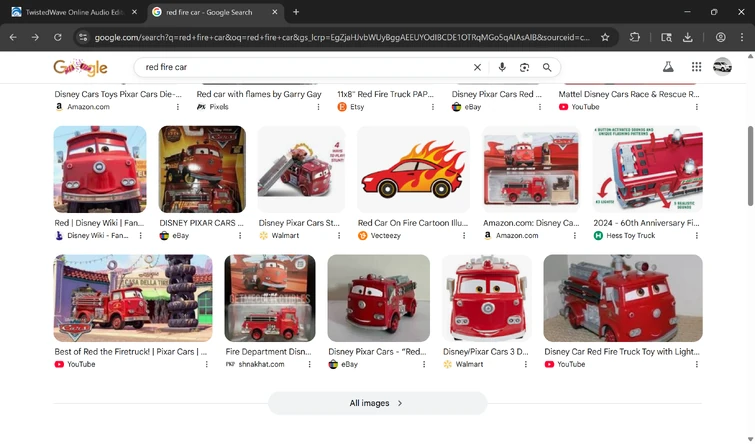Open options for Walmart Disney/Pixar Cars 3 result

[526, 365]
